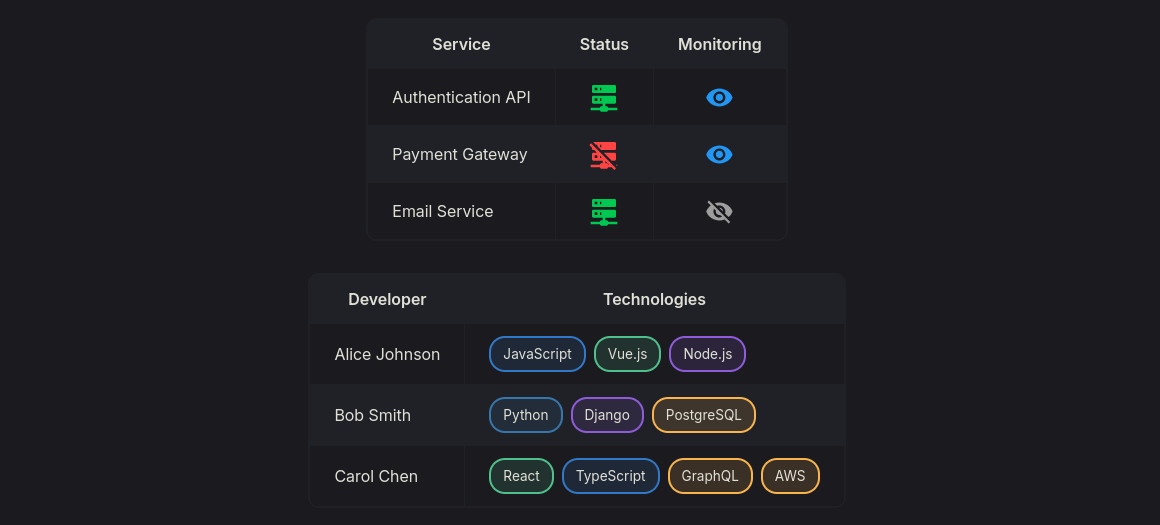Click Email Service green server status icon
Viewport: 1160px width, 525px height.
click(603, 211)
